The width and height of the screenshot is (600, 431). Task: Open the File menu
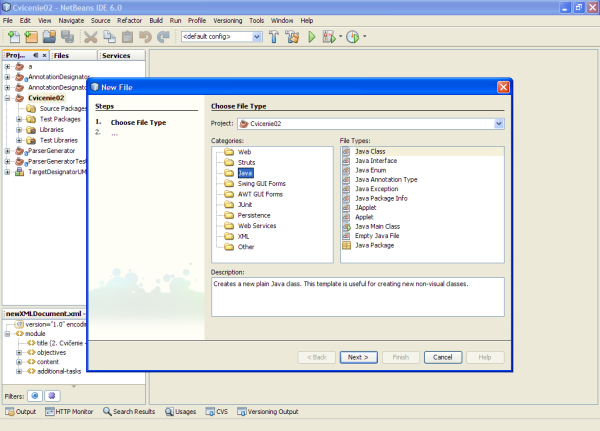click(x=8, y=21)
